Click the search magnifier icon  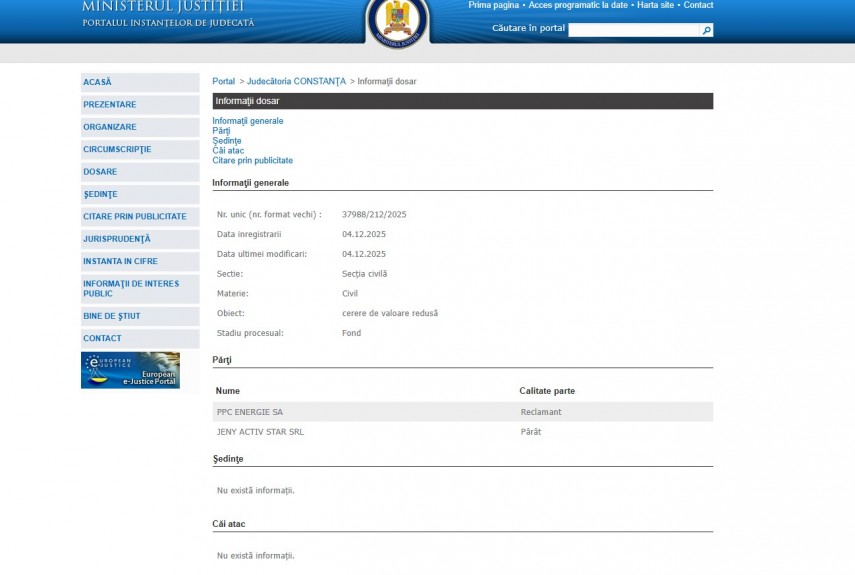pos(706,30)
